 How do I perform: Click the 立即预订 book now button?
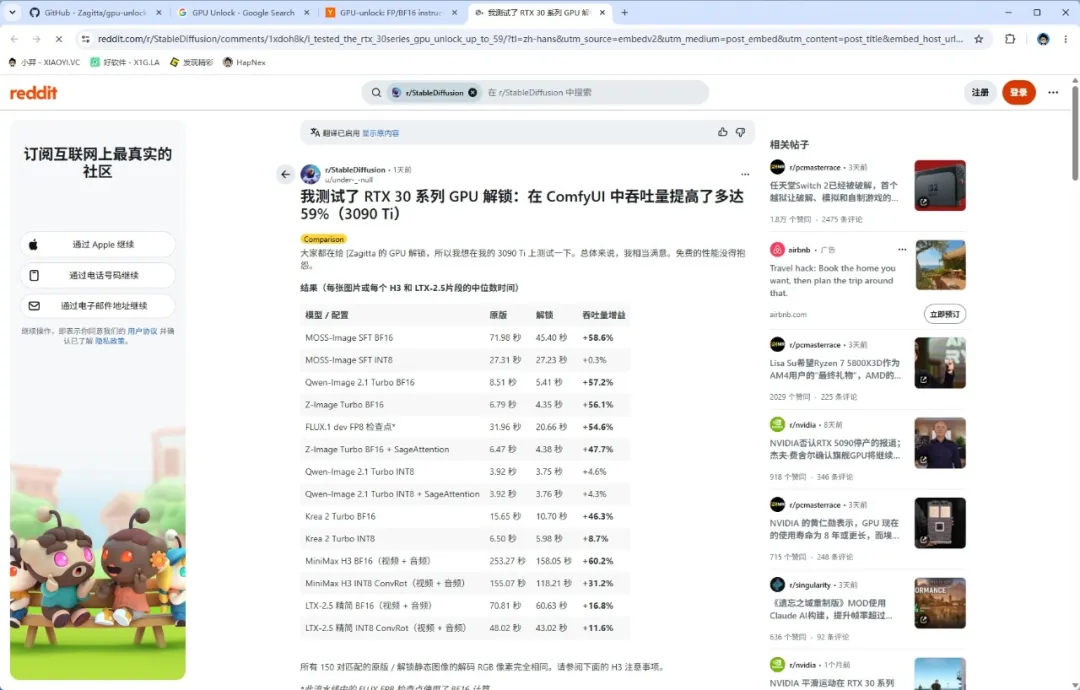pyautogui.click(x=944, y=314)
